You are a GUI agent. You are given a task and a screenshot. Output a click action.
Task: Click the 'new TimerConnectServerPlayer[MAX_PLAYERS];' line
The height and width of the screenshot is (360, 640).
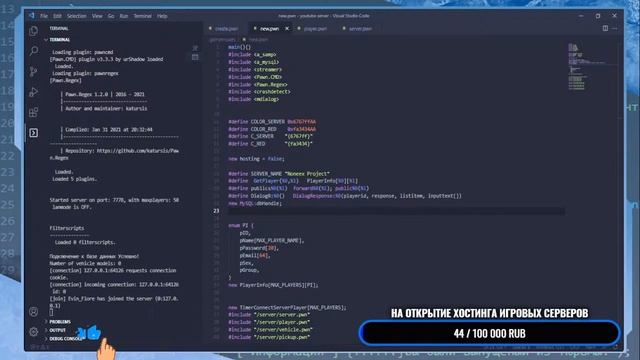coord(287,307)
